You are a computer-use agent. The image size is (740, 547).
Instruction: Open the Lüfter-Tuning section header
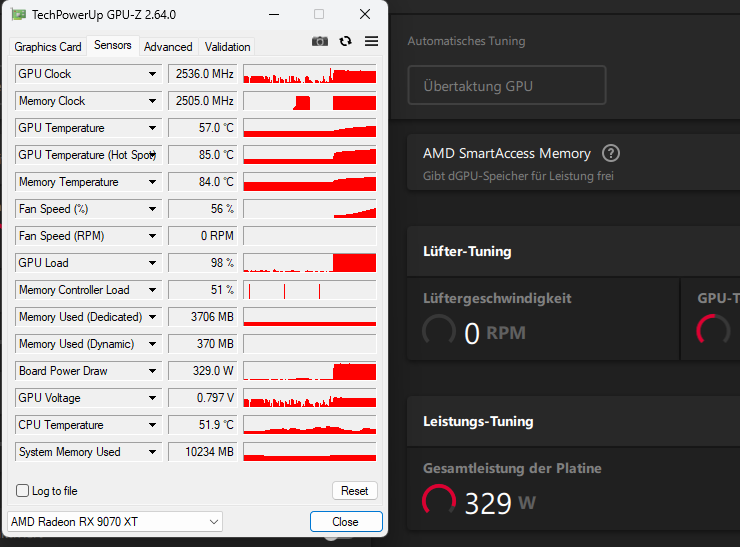pos(573,251)
